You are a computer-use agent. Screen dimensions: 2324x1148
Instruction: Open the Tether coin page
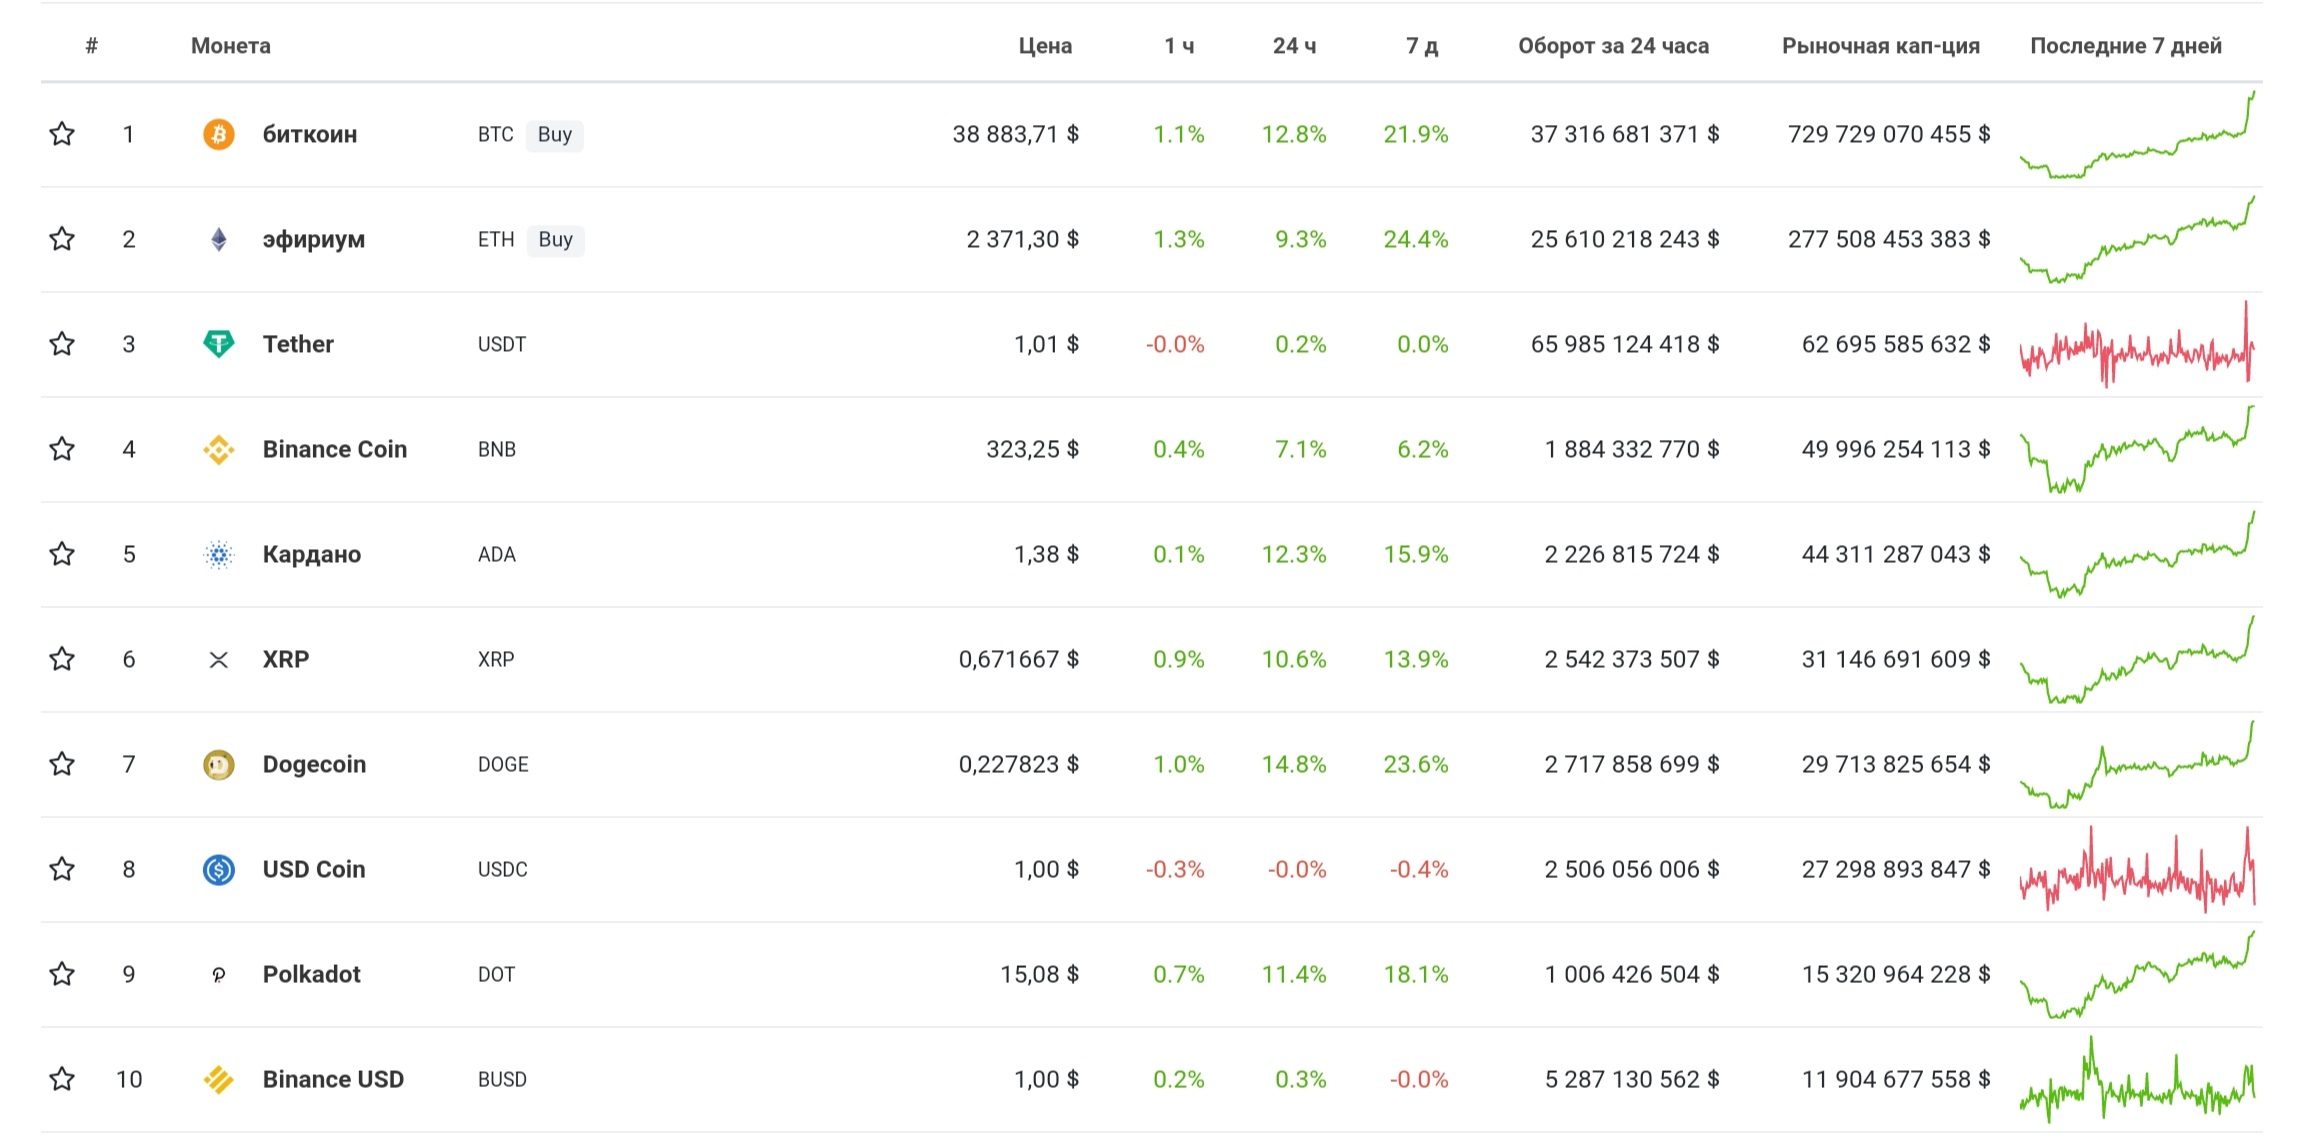pyautogui.click(x=298, y=344)
